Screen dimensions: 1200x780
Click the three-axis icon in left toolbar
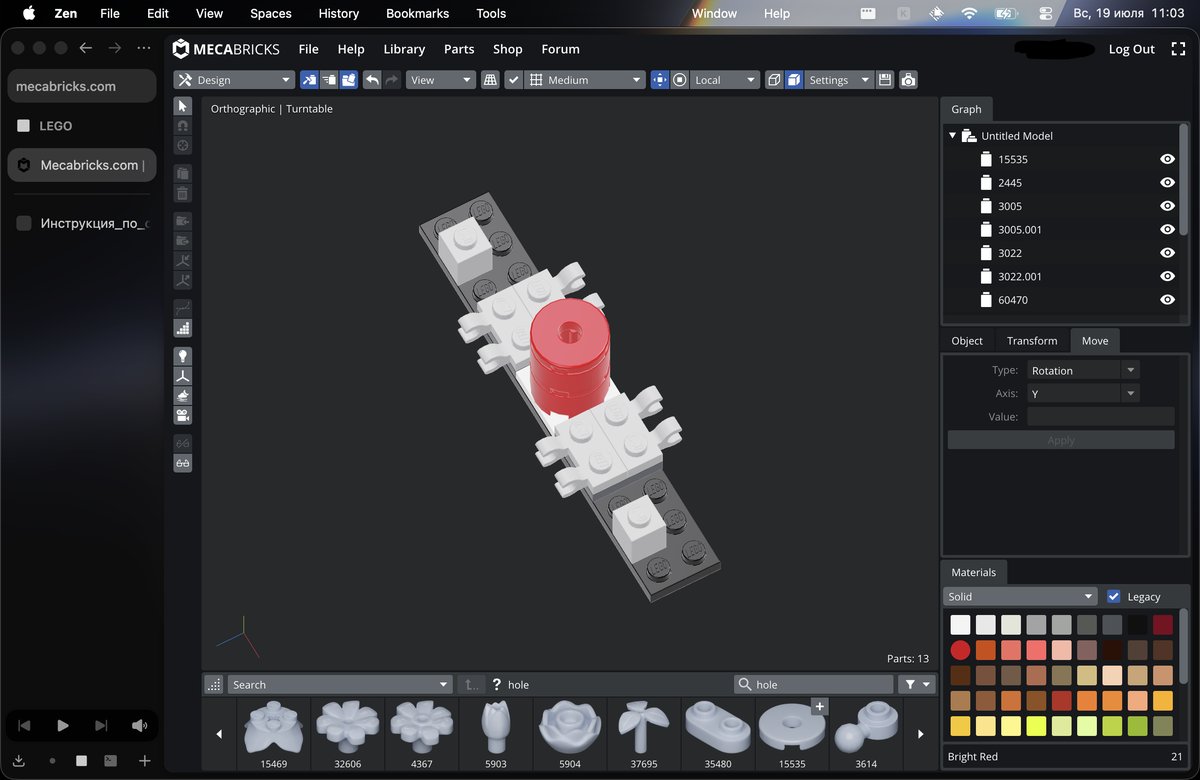tap(182, 376)
